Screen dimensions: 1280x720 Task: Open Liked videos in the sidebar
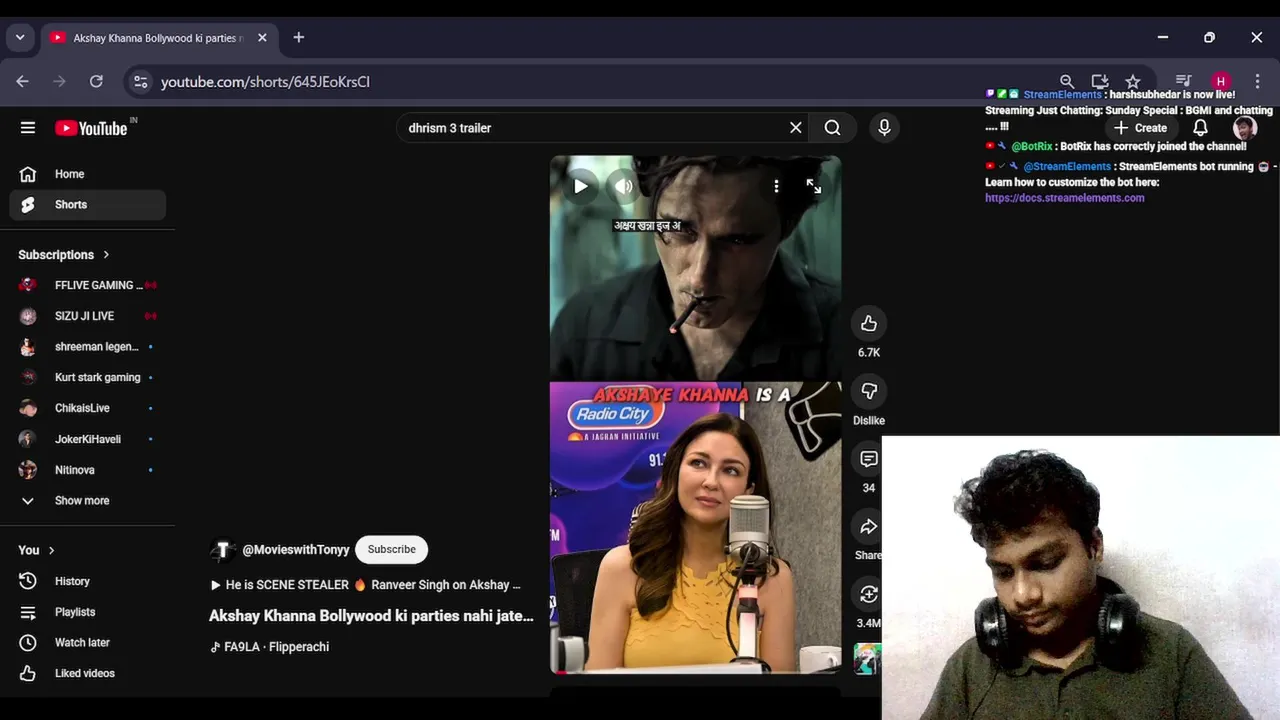click(x=88, y=673)
